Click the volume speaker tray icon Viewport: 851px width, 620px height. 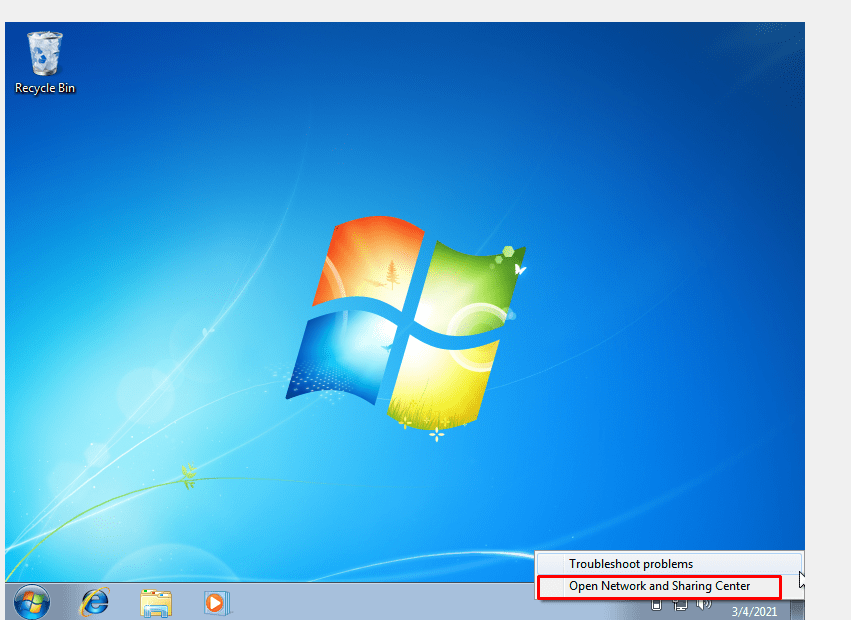[703, 604]
